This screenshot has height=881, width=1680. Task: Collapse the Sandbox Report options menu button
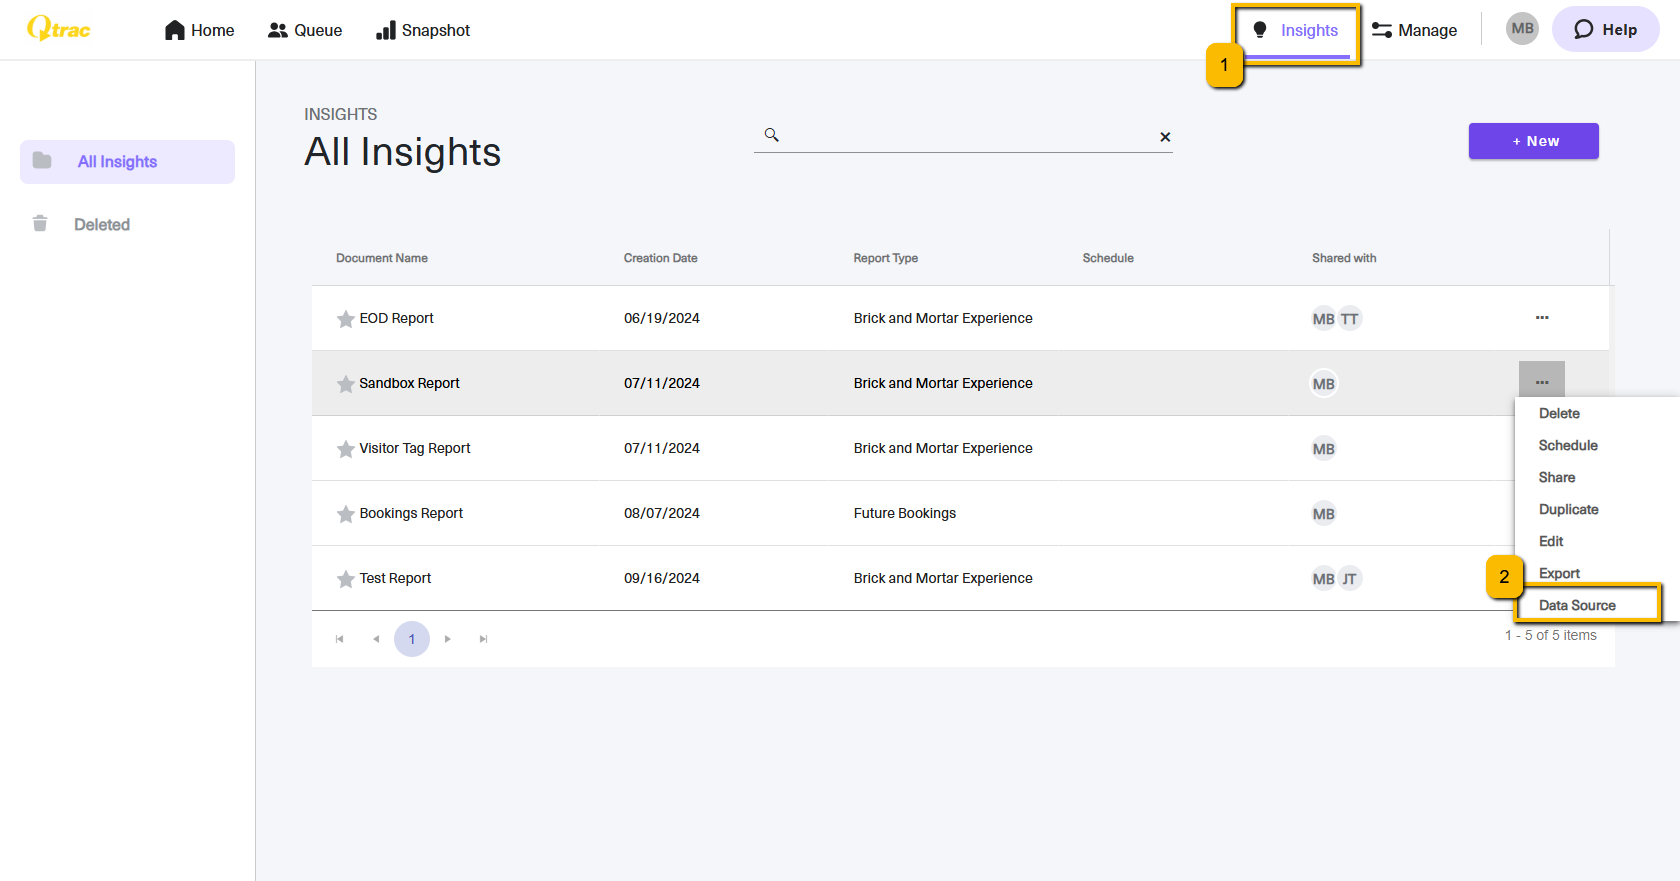click(1542, 382)
